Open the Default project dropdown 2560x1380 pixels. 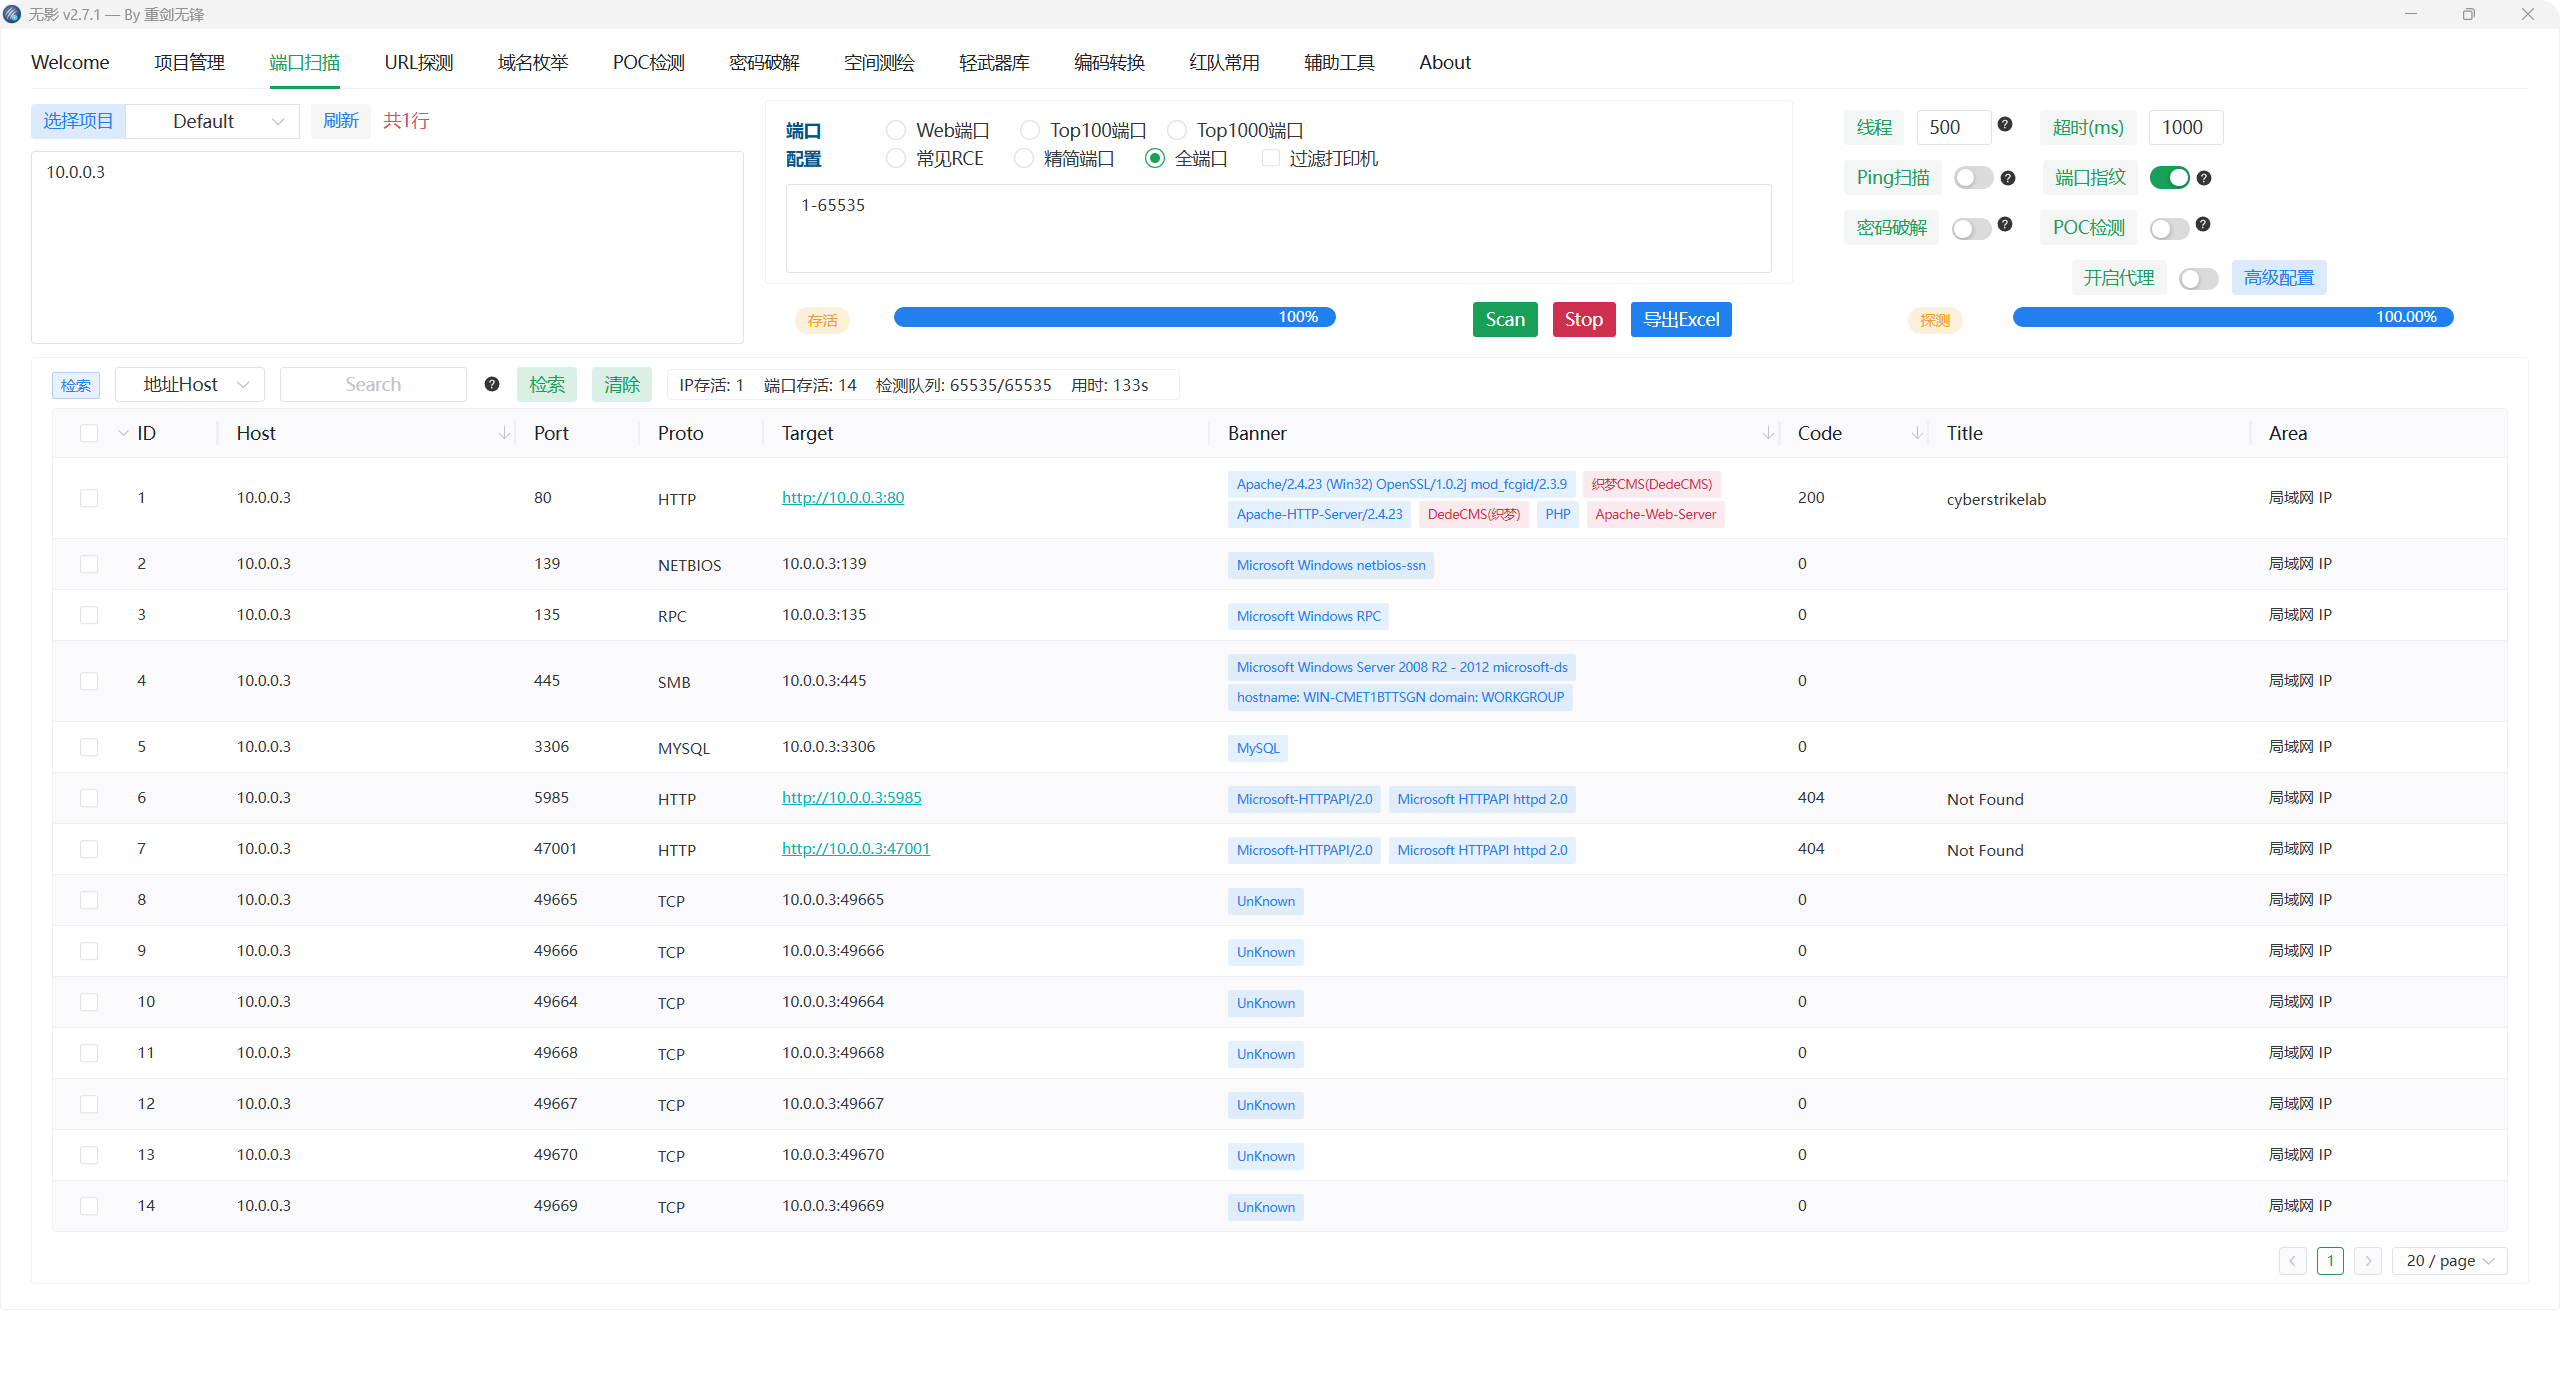(214, 121)
